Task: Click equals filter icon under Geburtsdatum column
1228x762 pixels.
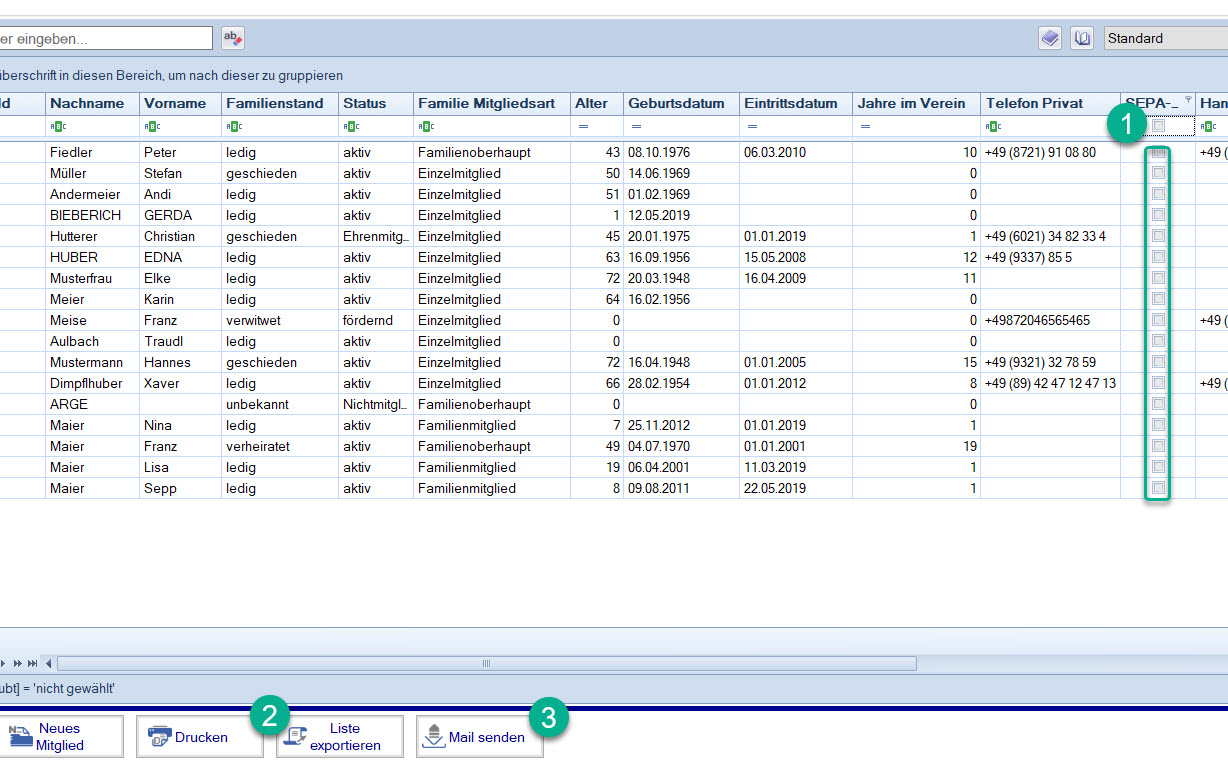Action: (636, 126)
